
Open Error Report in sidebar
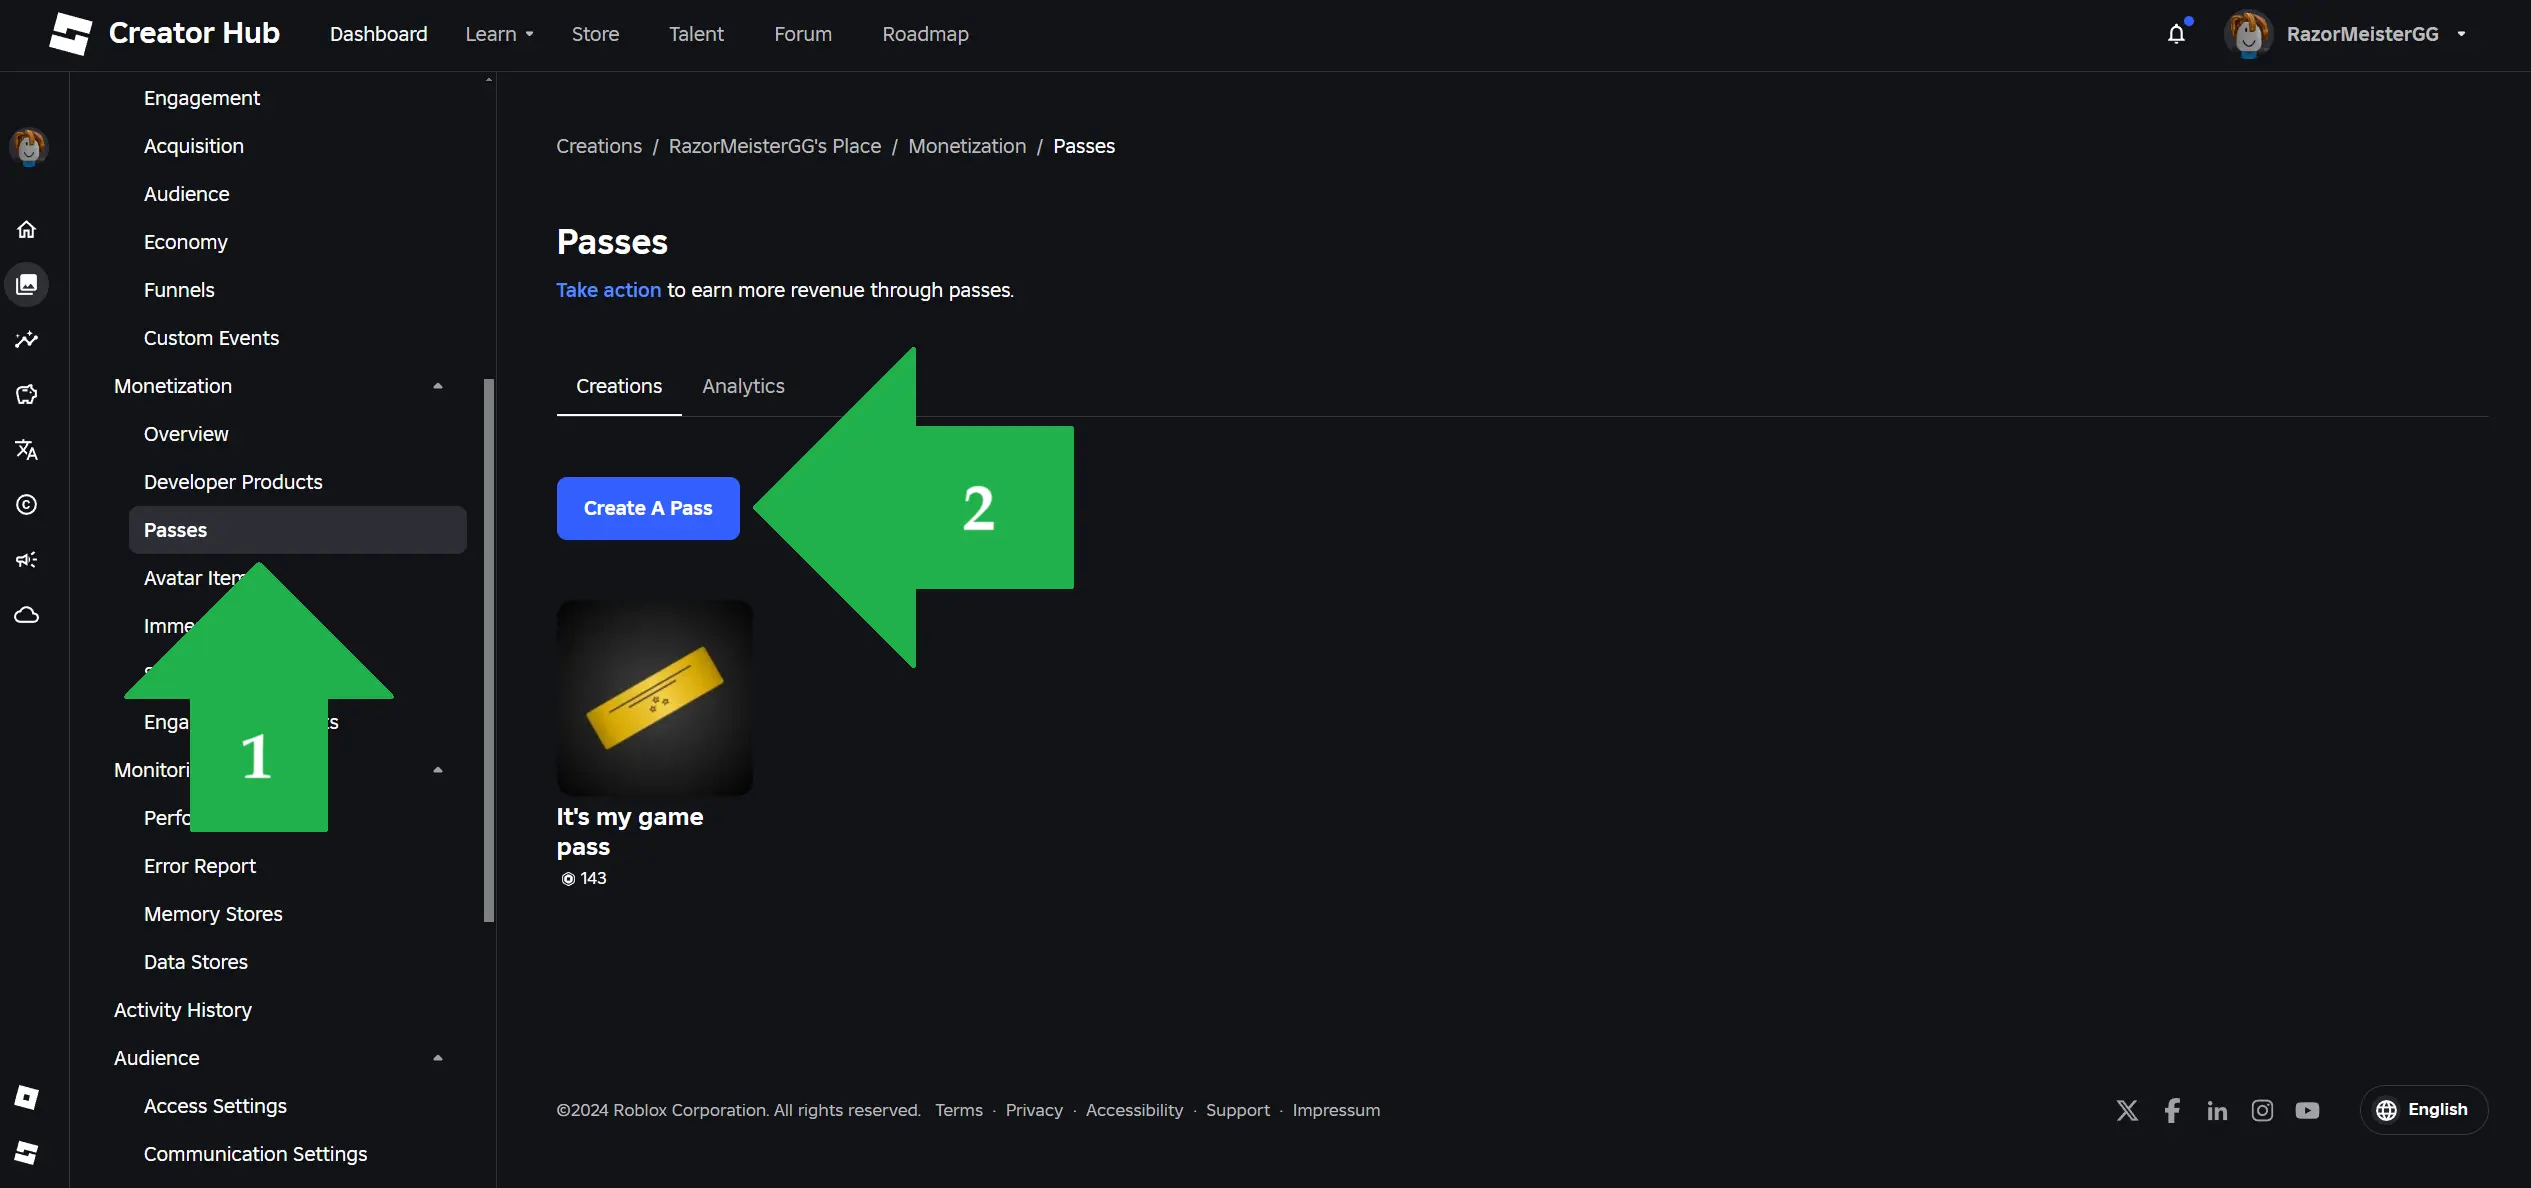[x=200, y=866]
